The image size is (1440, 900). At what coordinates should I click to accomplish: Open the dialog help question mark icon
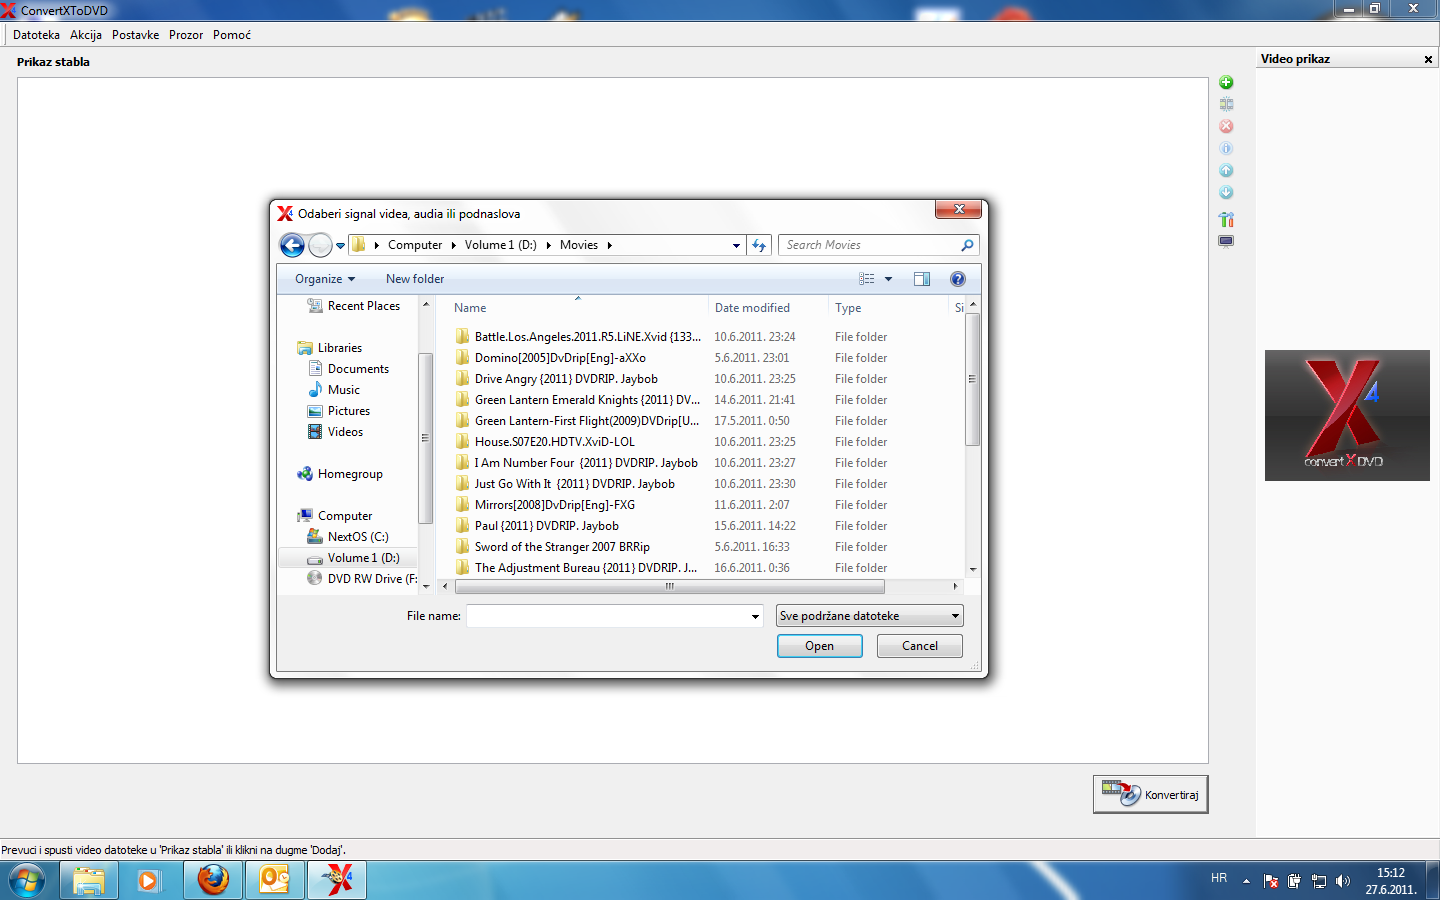point(957,279)
